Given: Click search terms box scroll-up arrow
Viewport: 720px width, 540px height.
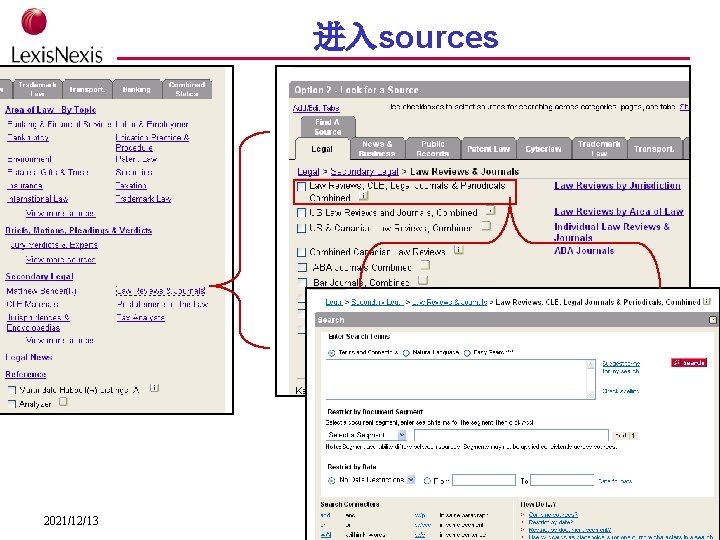Looking at the screenshot, I should 590,365.
